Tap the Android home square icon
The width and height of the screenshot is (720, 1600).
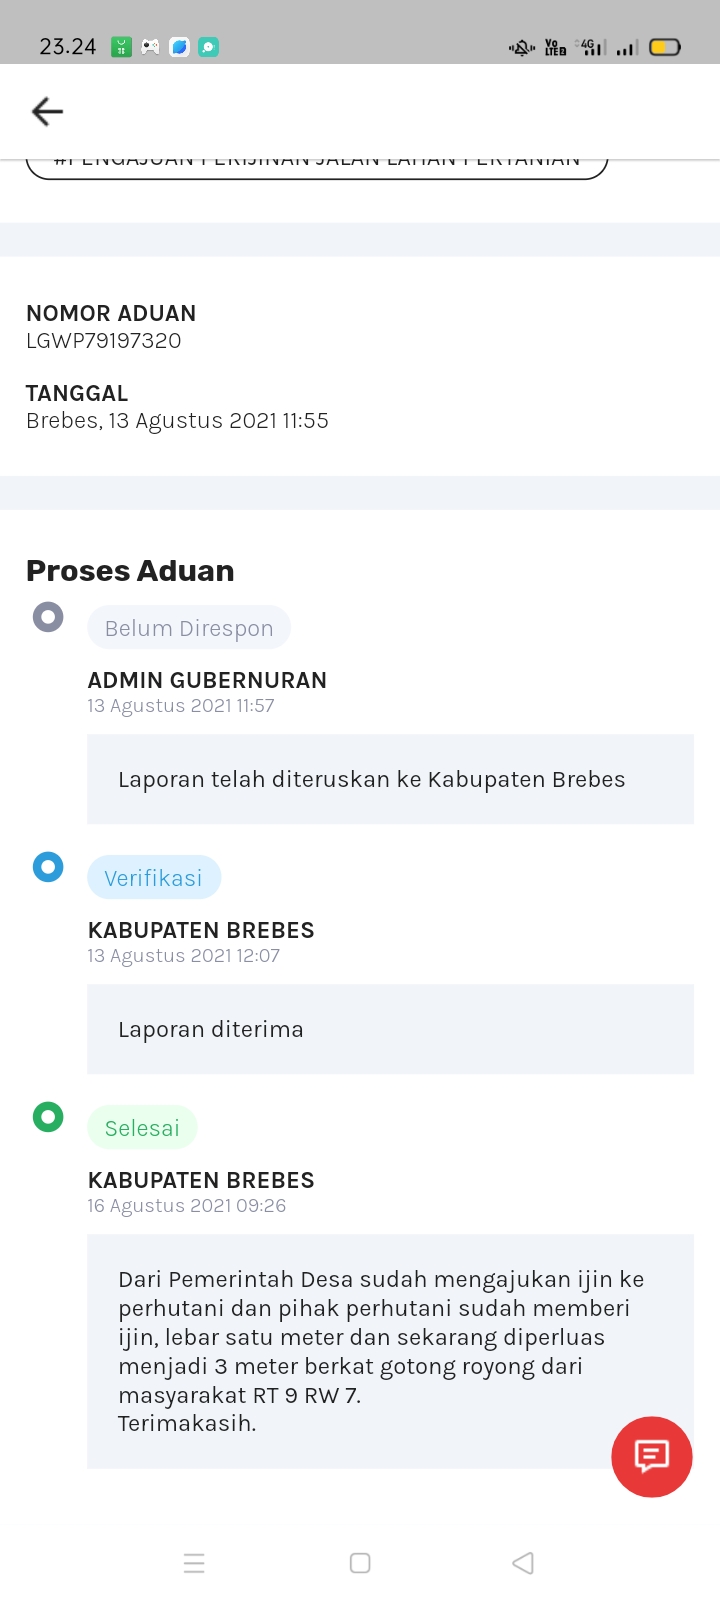click(x=360, y=1563)
